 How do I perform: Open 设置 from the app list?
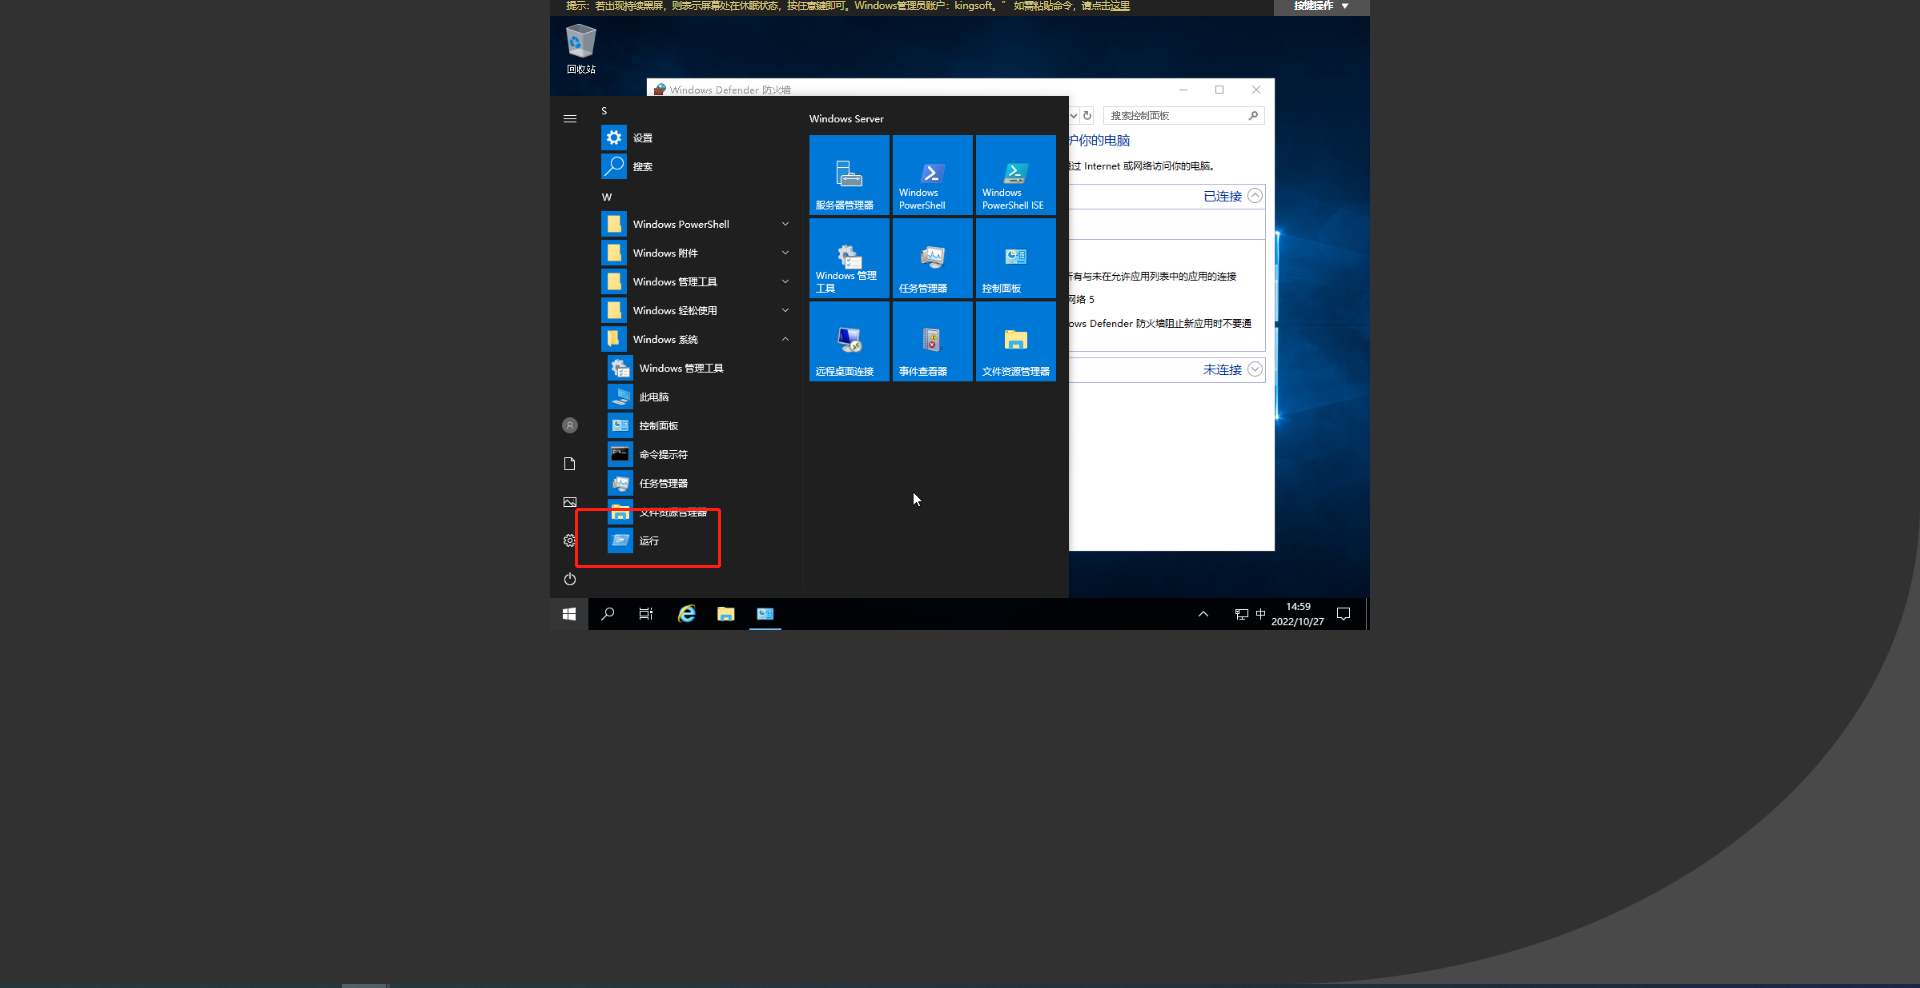click(x=642, y=138)
